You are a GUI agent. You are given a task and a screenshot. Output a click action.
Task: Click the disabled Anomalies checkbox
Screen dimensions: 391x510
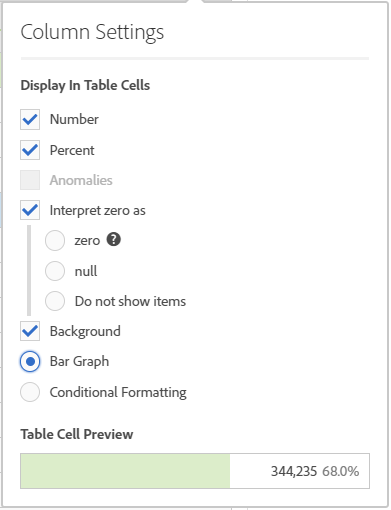pos(30,180)
